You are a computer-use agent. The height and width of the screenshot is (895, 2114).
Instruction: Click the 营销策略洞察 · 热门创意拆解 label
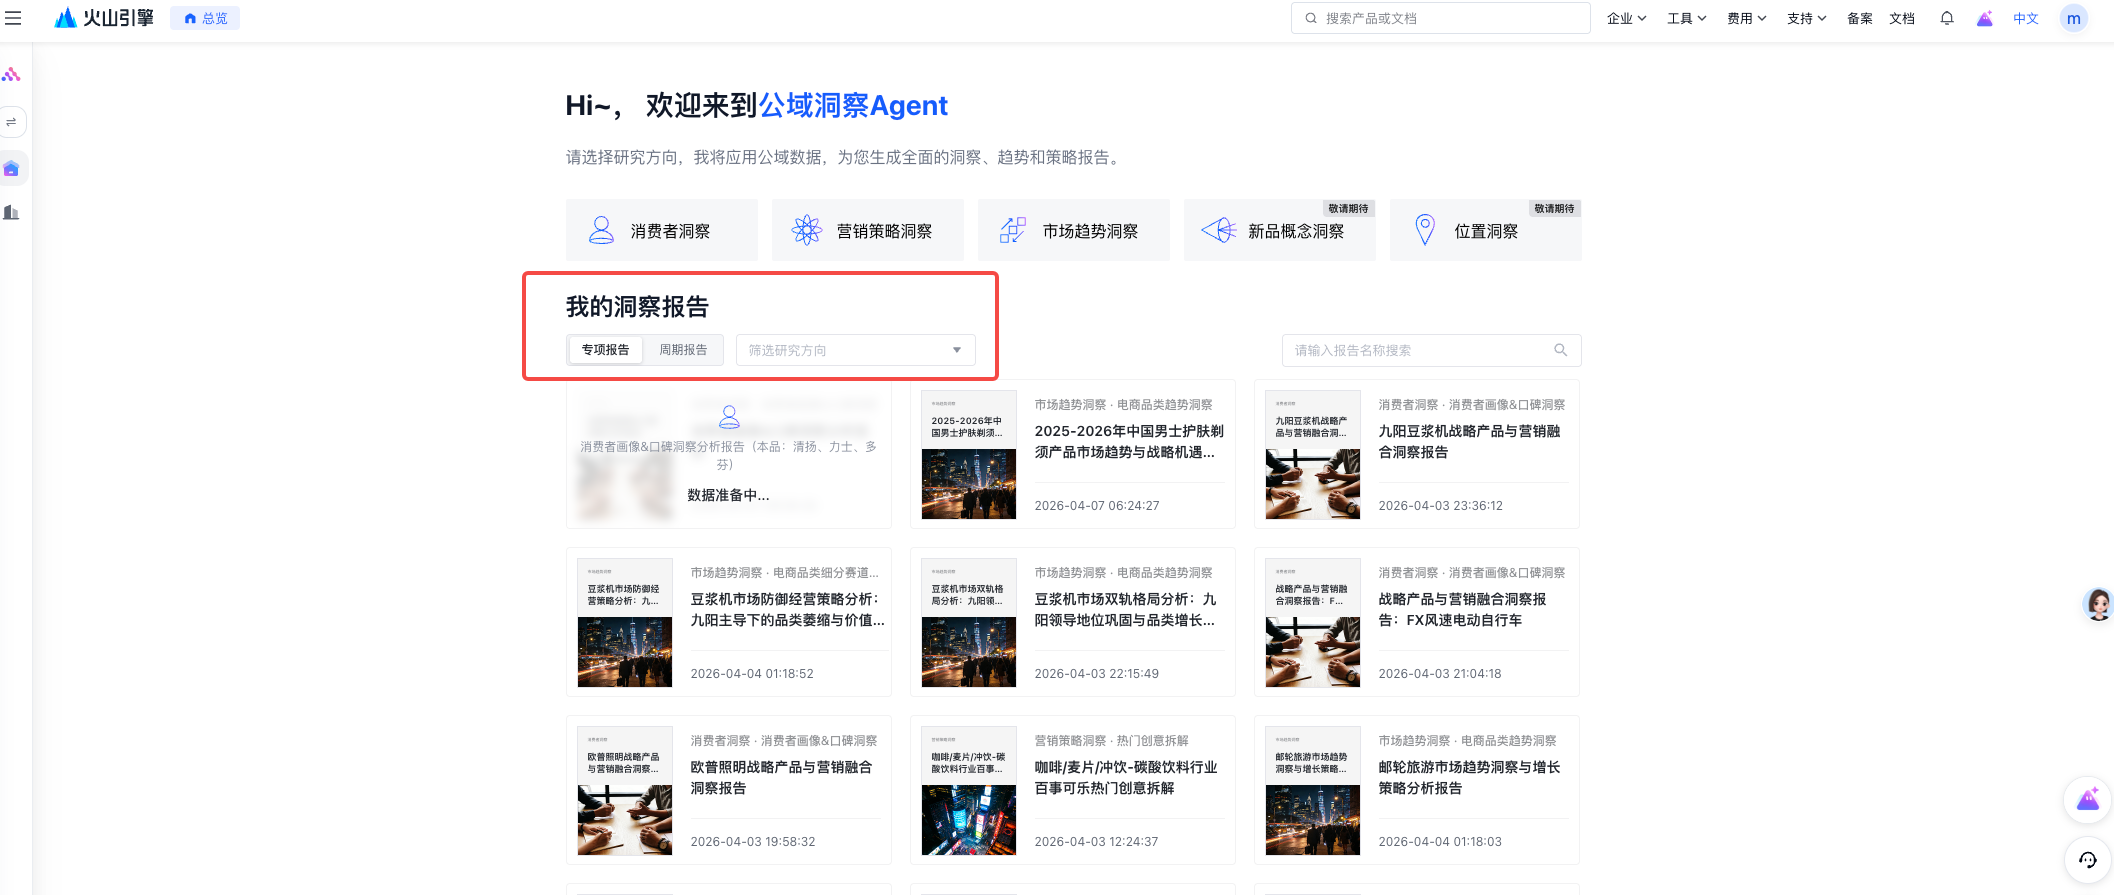point(1112,741)
